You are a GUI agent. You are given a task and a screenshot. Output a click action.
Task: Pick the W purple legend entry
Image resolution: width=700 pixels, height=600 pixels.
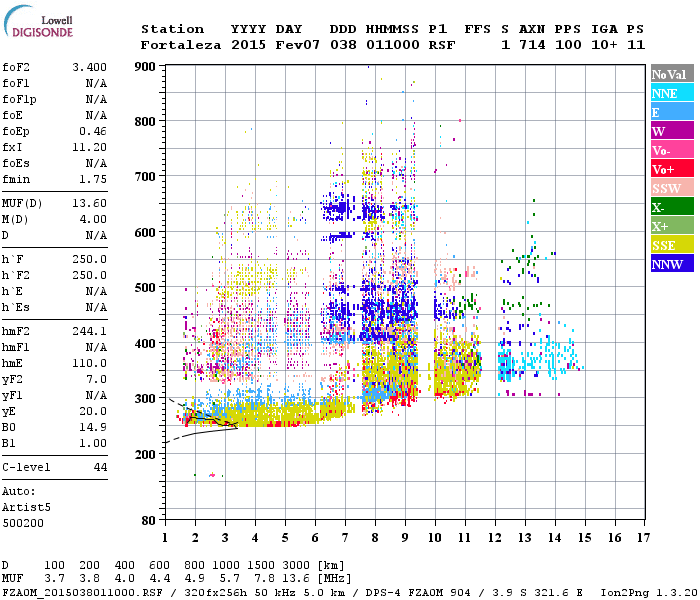click(x=670, y=131)
